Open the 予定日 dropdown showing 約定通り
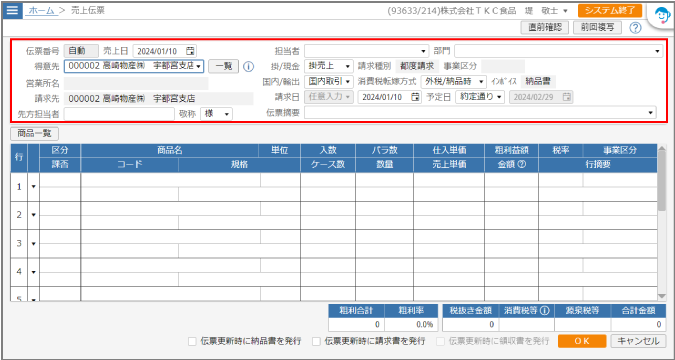The height and width of the screenshot is (360, 675). pos(480,97)
